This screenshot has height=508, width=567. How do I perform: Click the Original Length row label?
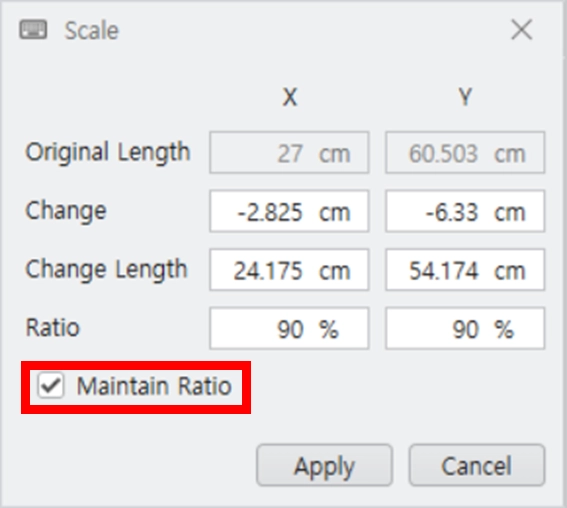click(108, 152)
